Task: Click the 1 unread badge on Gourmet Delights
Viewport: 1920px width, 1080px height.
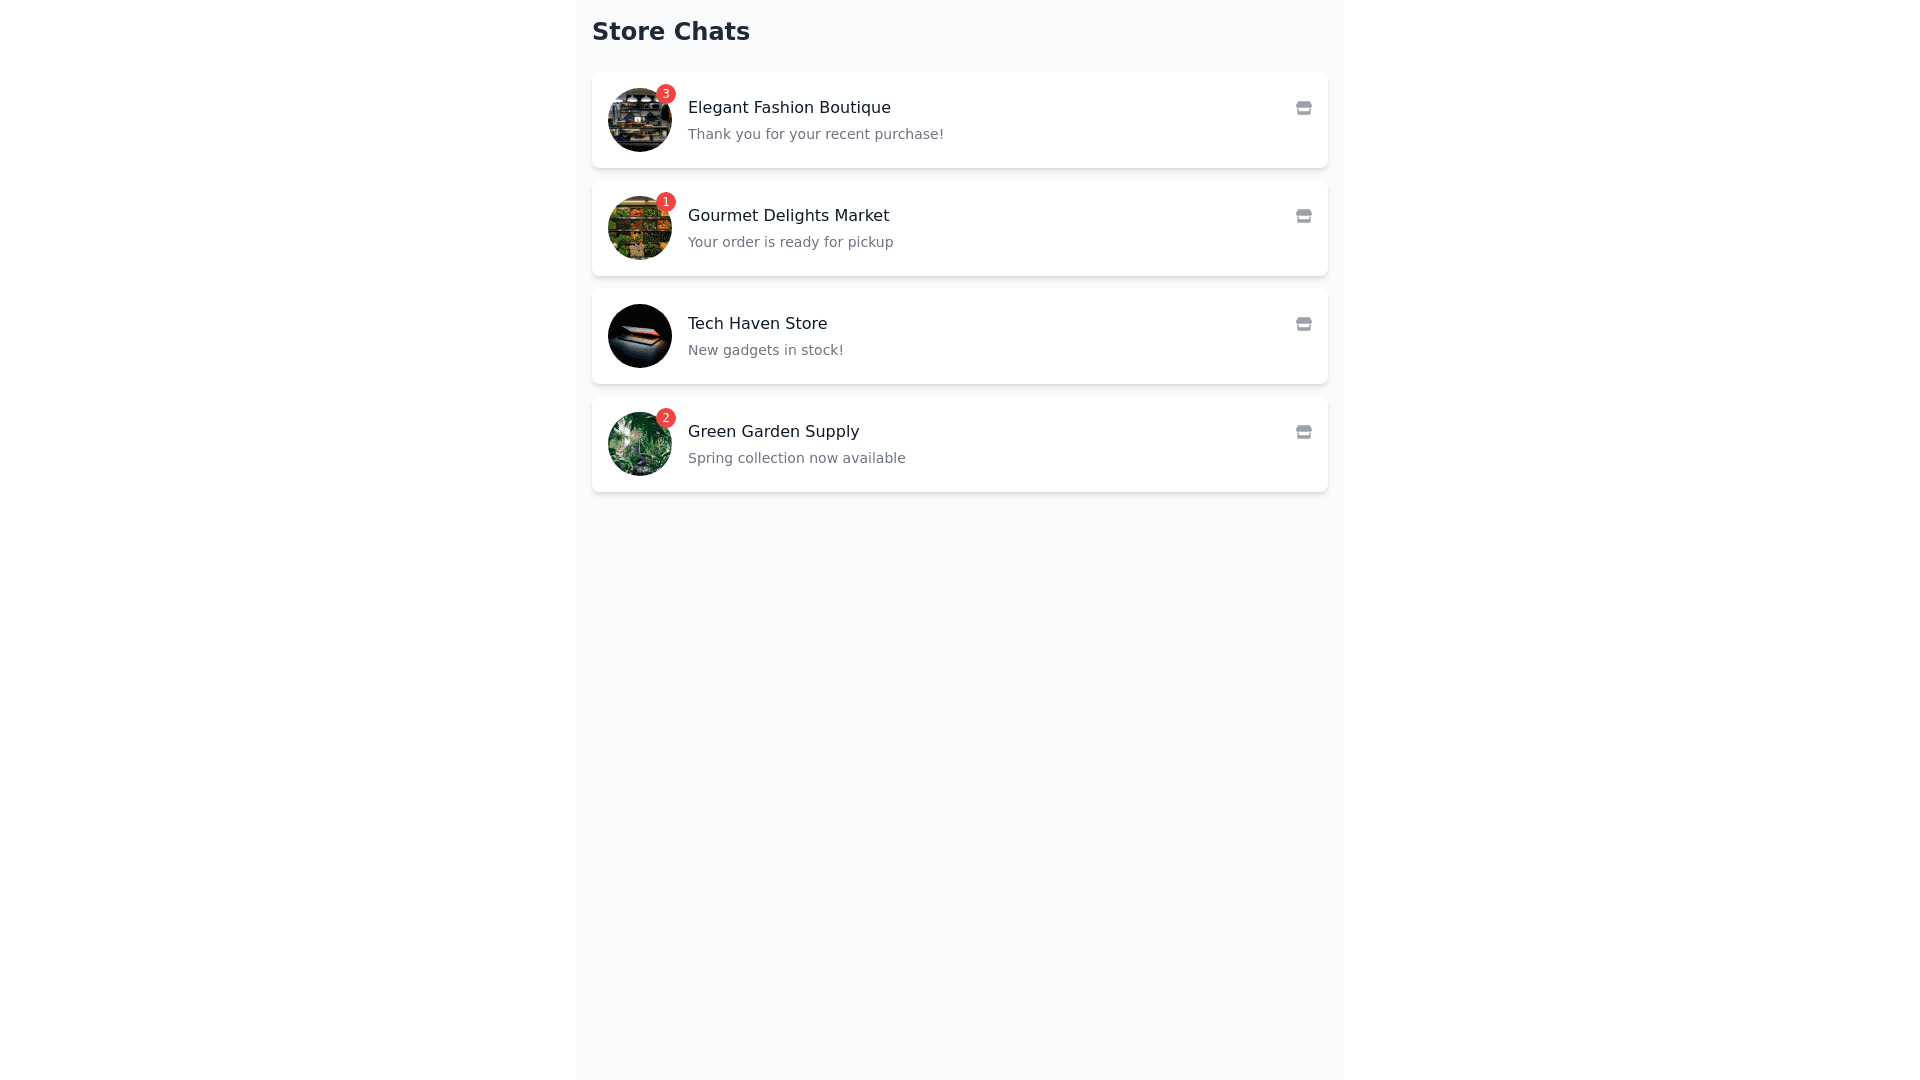Action: pos(666,202)
